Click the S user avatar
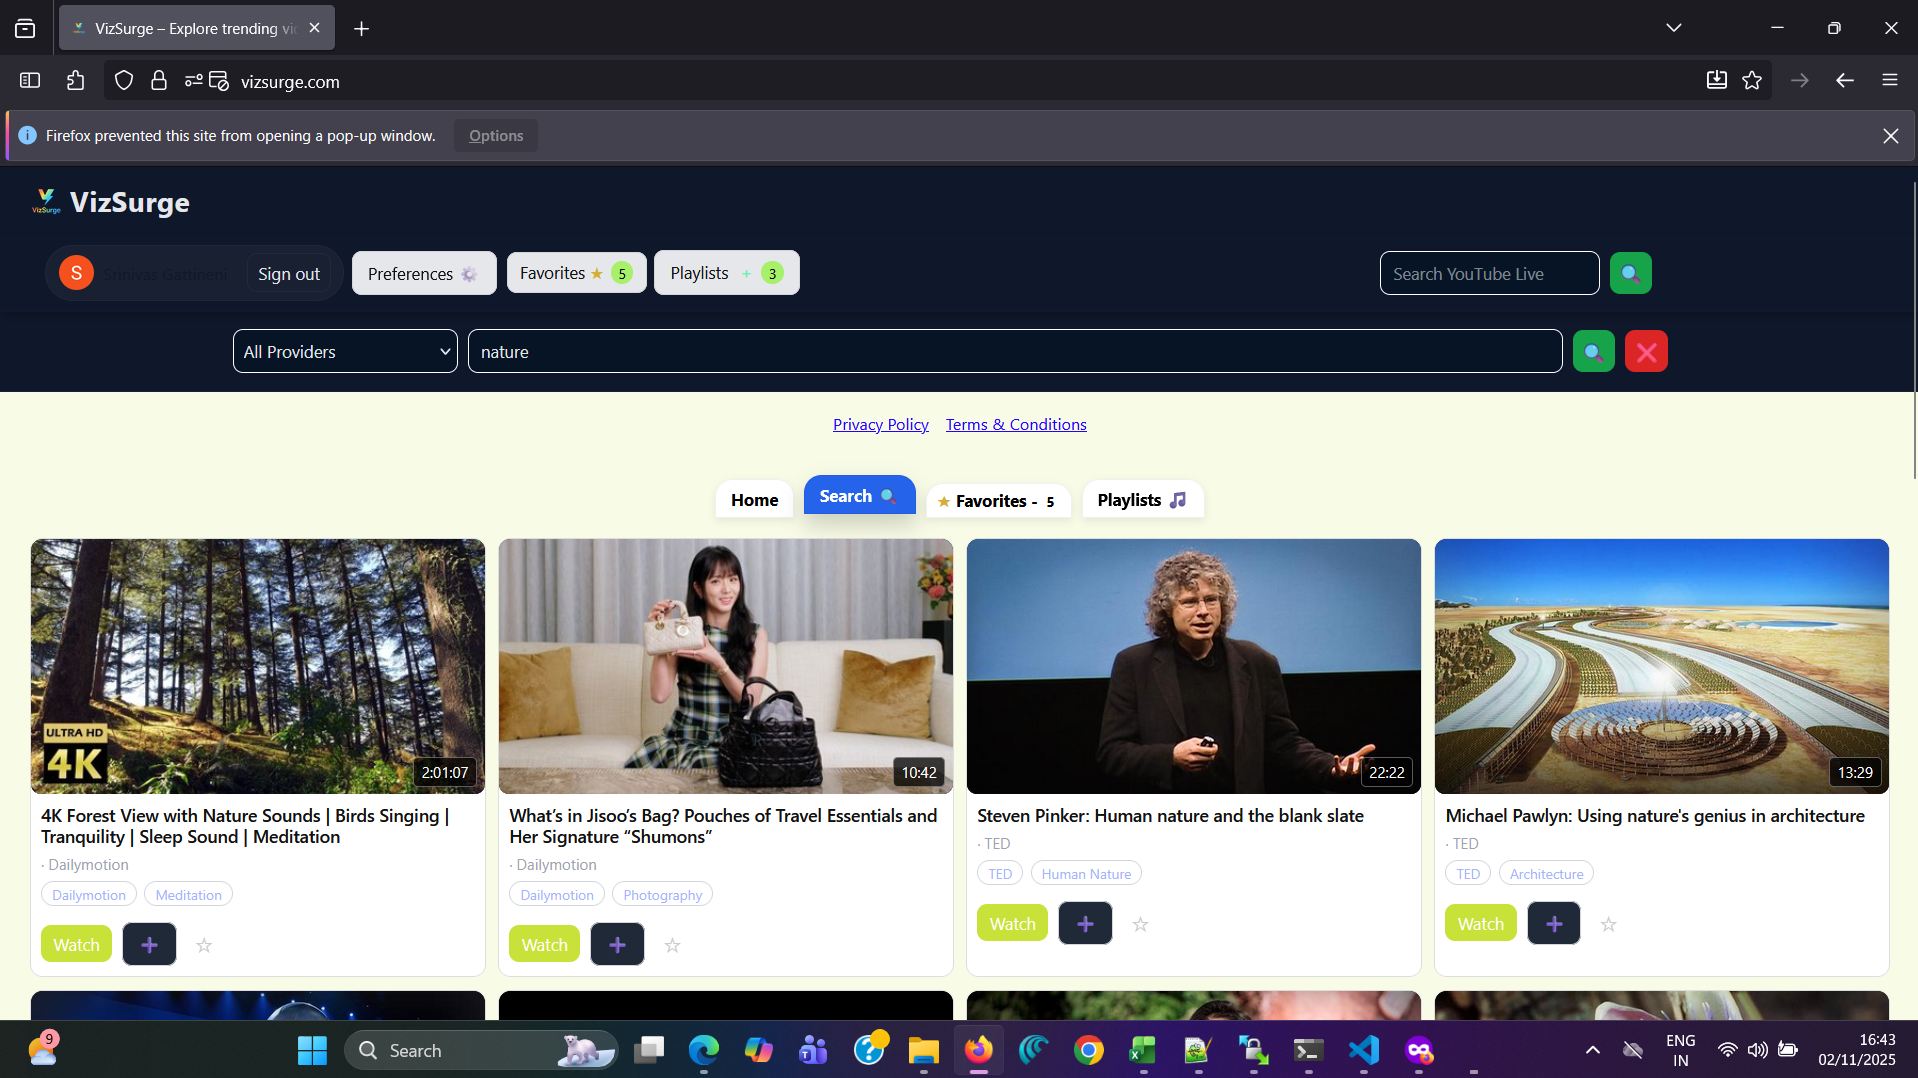 (x=76, y=273)
